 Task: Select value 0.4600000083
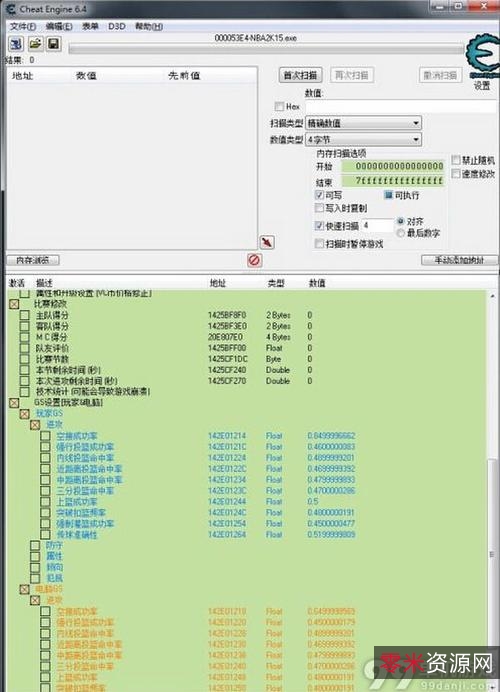(331, 447)
